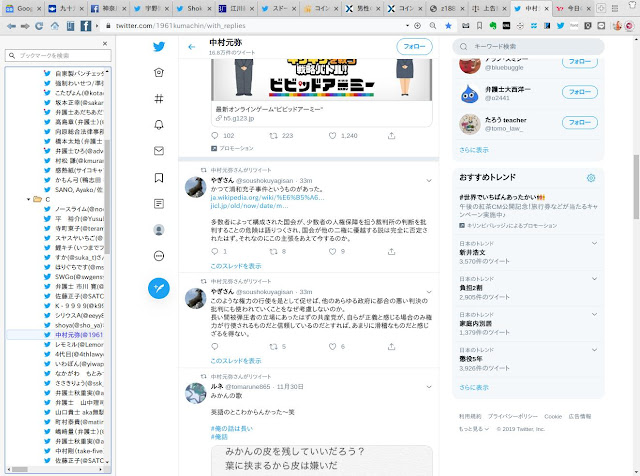Click in Twitter keyword search field
This screenshot has width=640, height=476.
(x=528, y=47)
